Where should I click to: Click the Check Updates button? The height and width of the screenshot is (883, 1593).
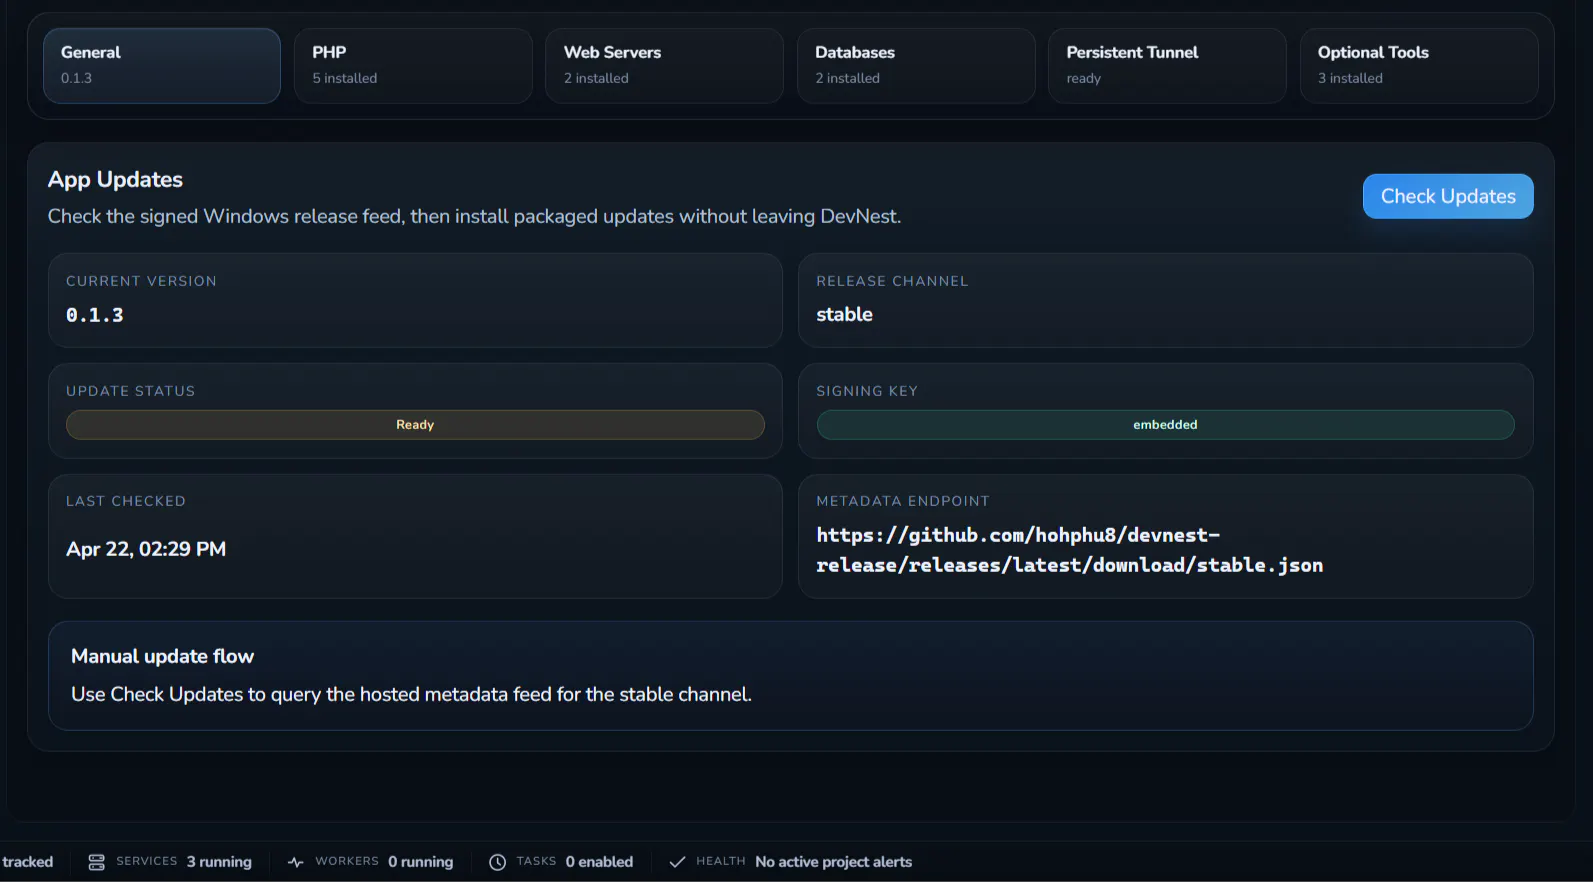tap(1448, 196)
